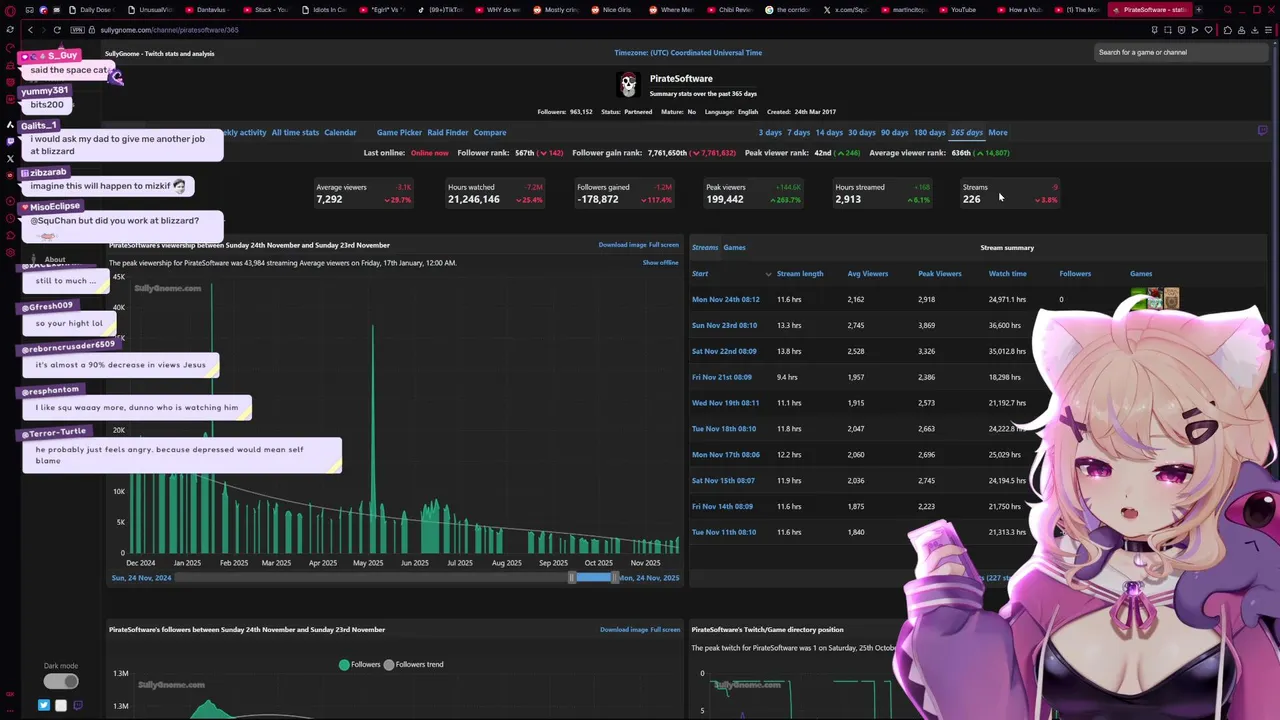Screen dimensions: 1280x720
Task: Switch to the Games tab in summary
Action: click(x=734, y=247)
